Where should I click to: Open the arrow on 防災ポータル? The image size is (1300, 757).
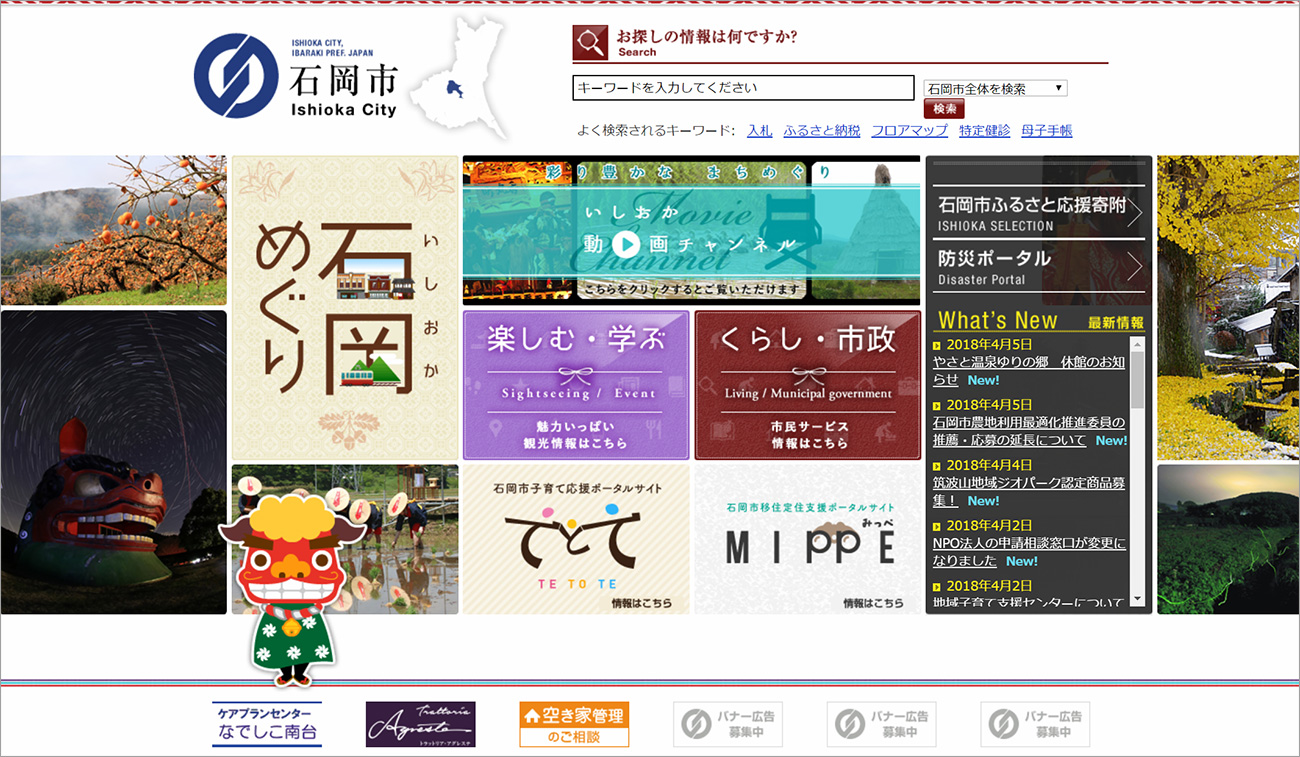(1134, 266)
